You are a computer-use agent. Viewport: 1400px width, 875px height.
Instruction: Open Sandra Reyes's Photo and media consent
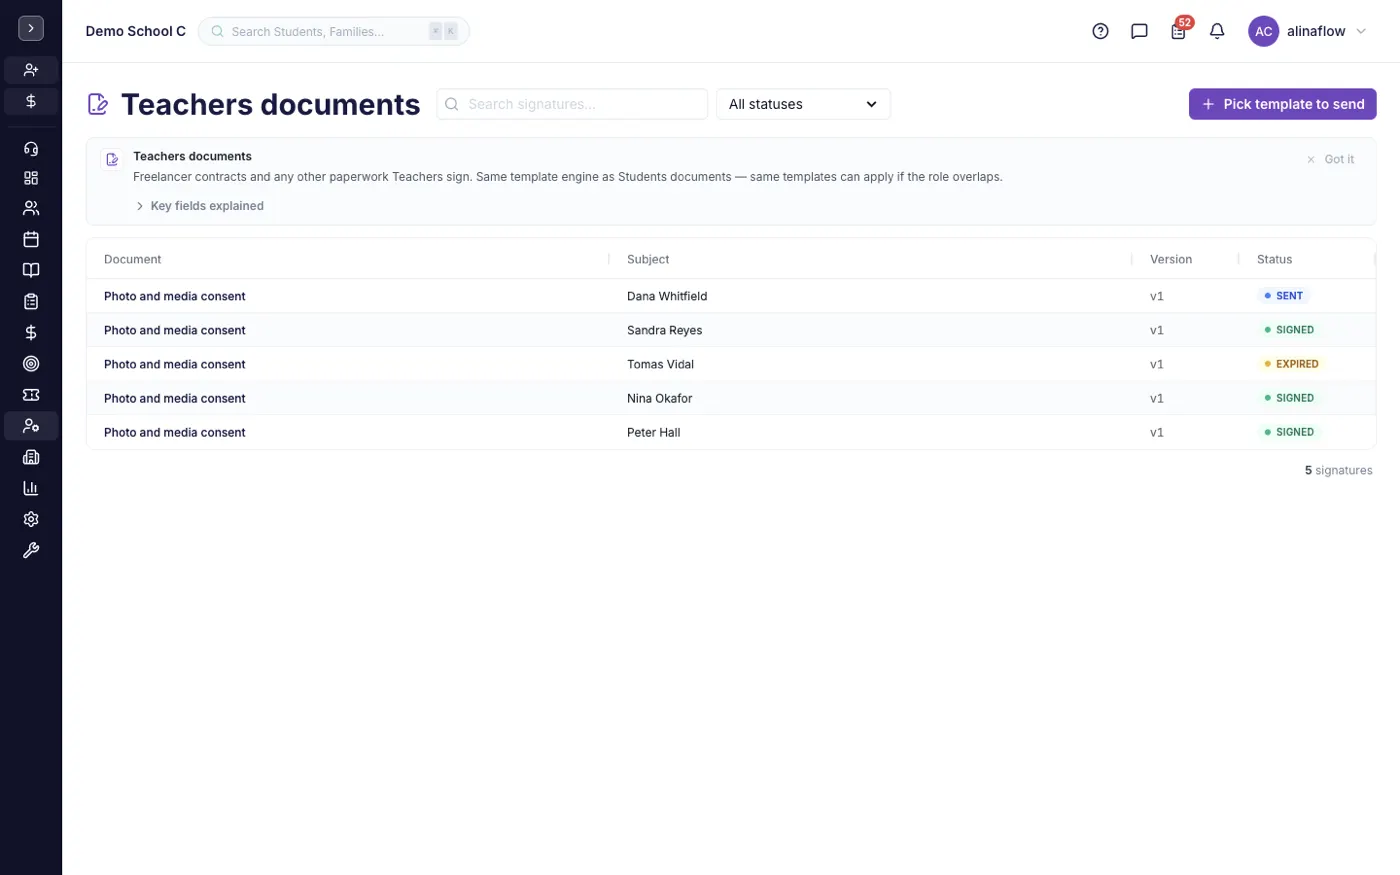pyautogui.click(x=175, y=330)
